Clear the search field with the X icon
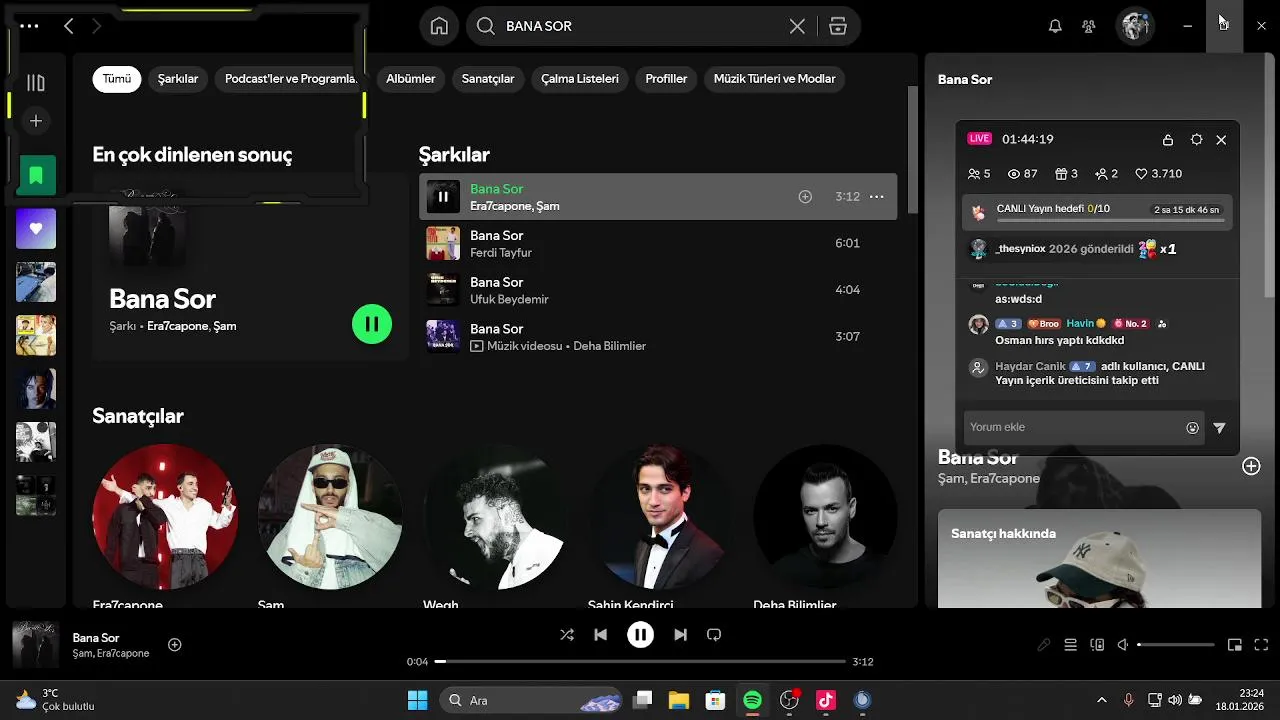Image resolution: width=1280 pixels, height=720 pixels. click(797, 26)
